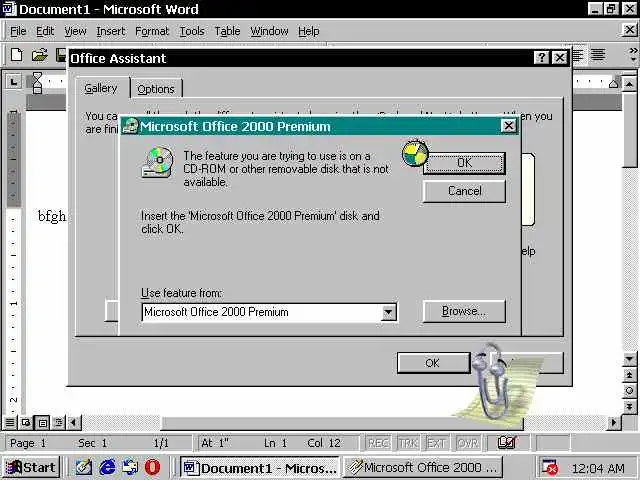640x480 pixels.
Task: Click the CD-ROM icon in the dialog
Action: pyautogui.click(x=158, y=162)
